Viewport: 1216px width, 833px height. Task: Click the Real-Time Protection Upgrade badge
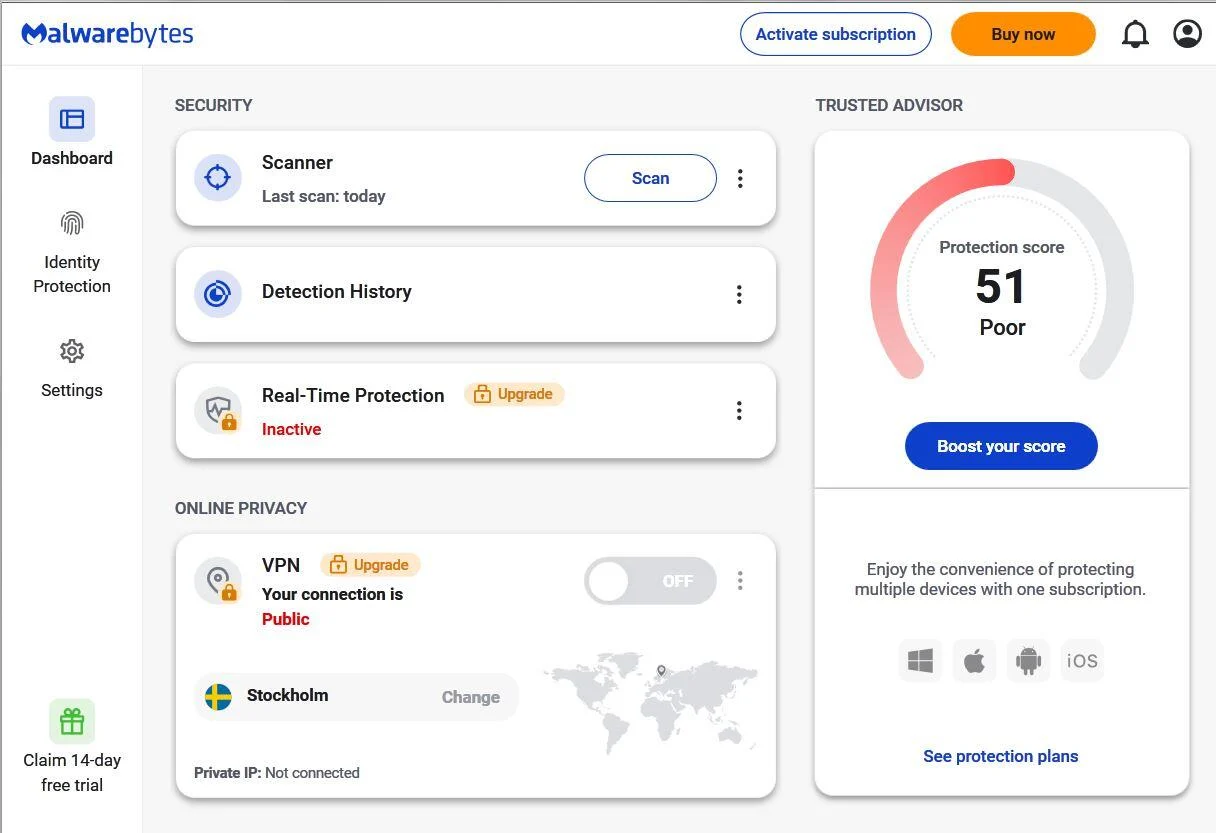tap(514, 394)
